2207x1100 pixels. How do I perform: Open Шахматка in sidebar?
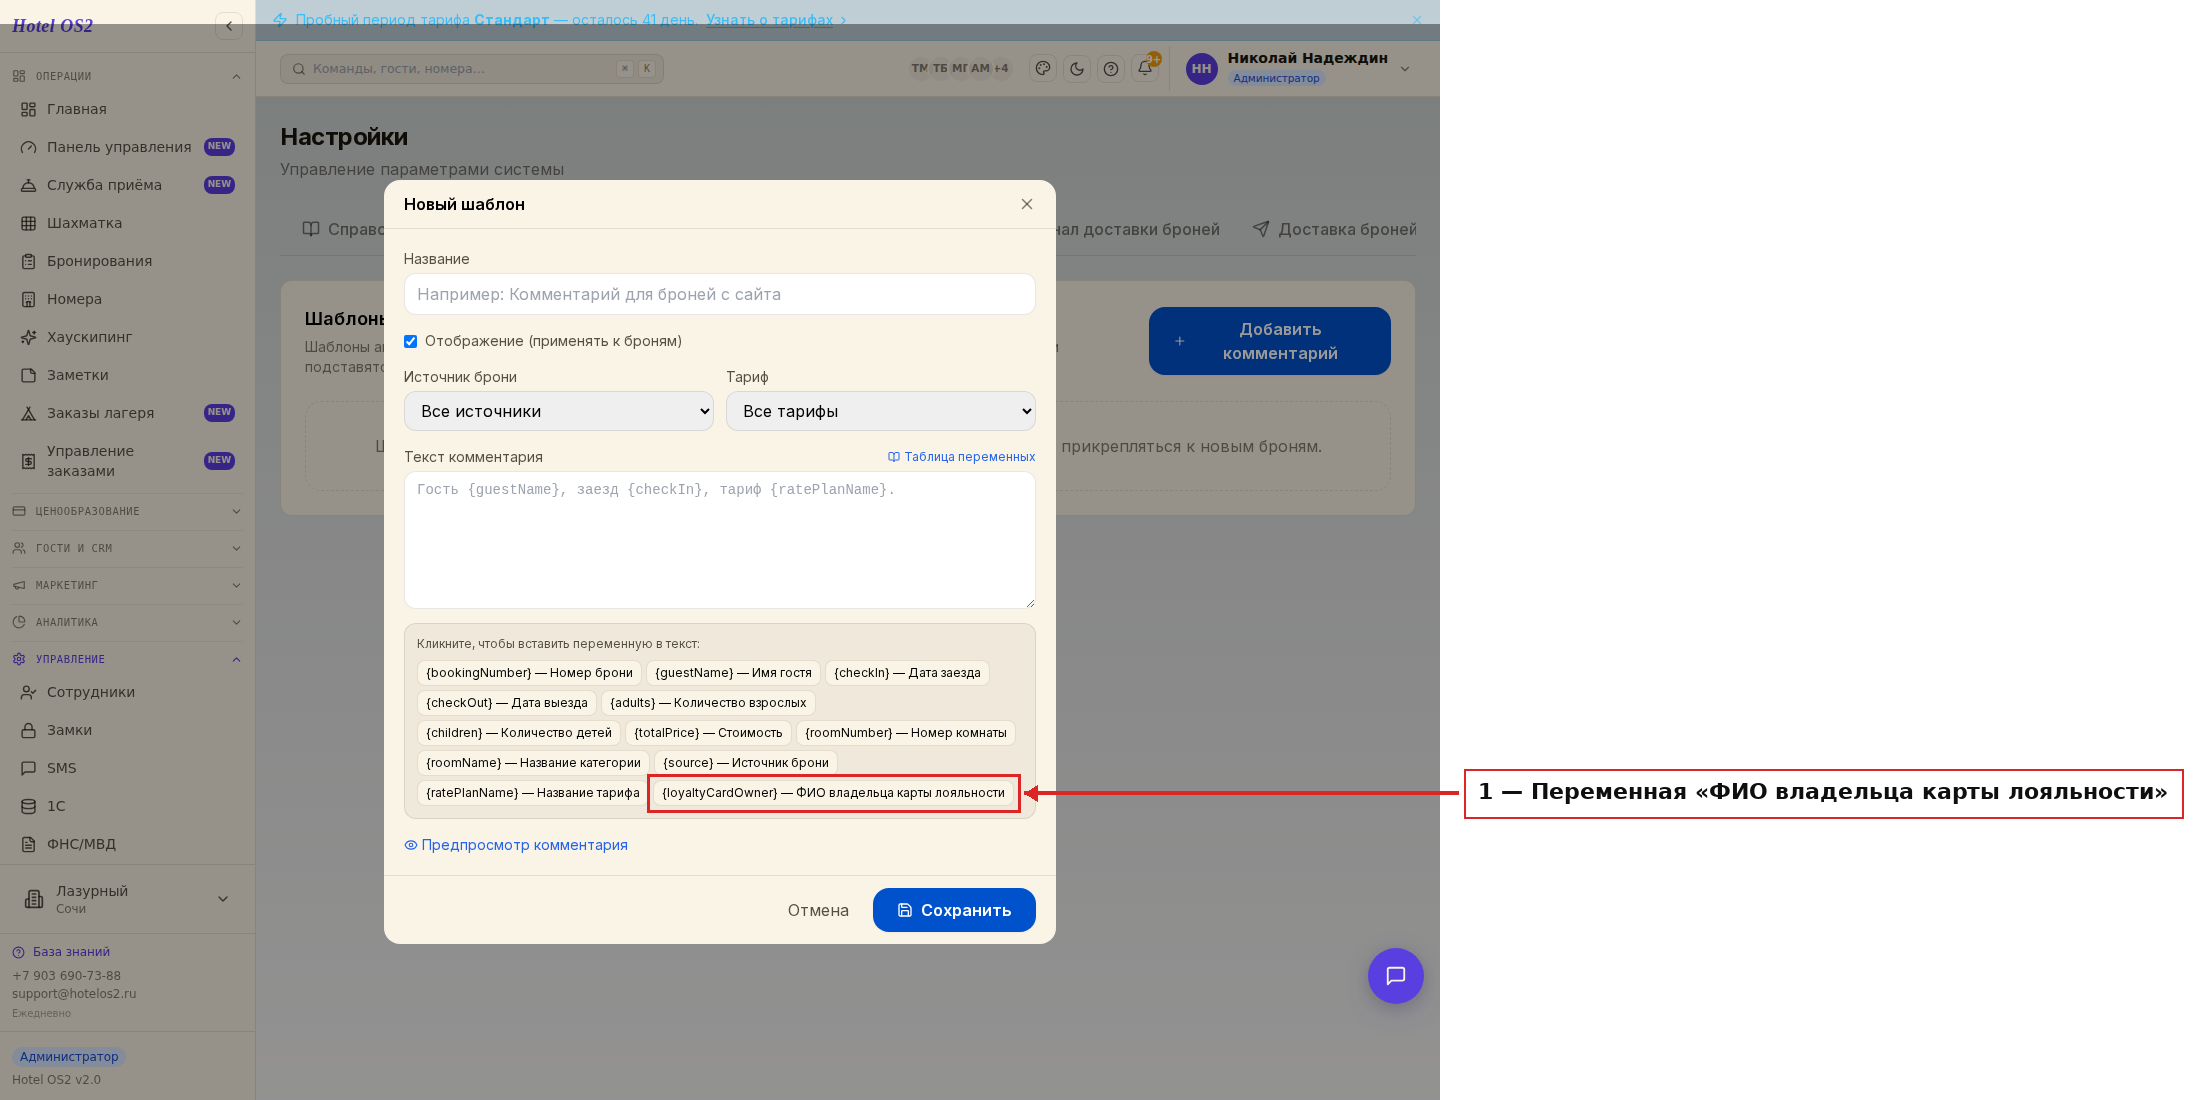(127, 223)
